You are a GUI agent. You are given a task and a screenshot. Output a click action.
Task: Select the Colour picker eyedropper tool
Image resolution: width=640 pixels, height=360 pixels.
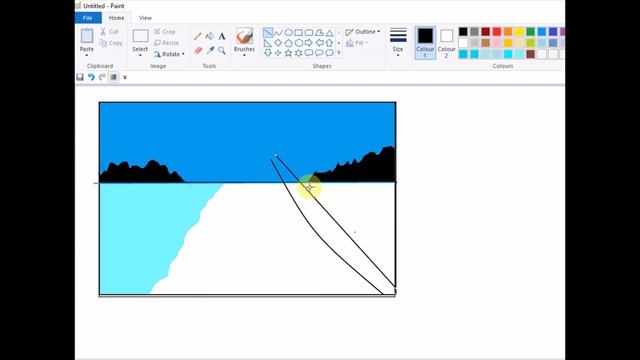210,50
